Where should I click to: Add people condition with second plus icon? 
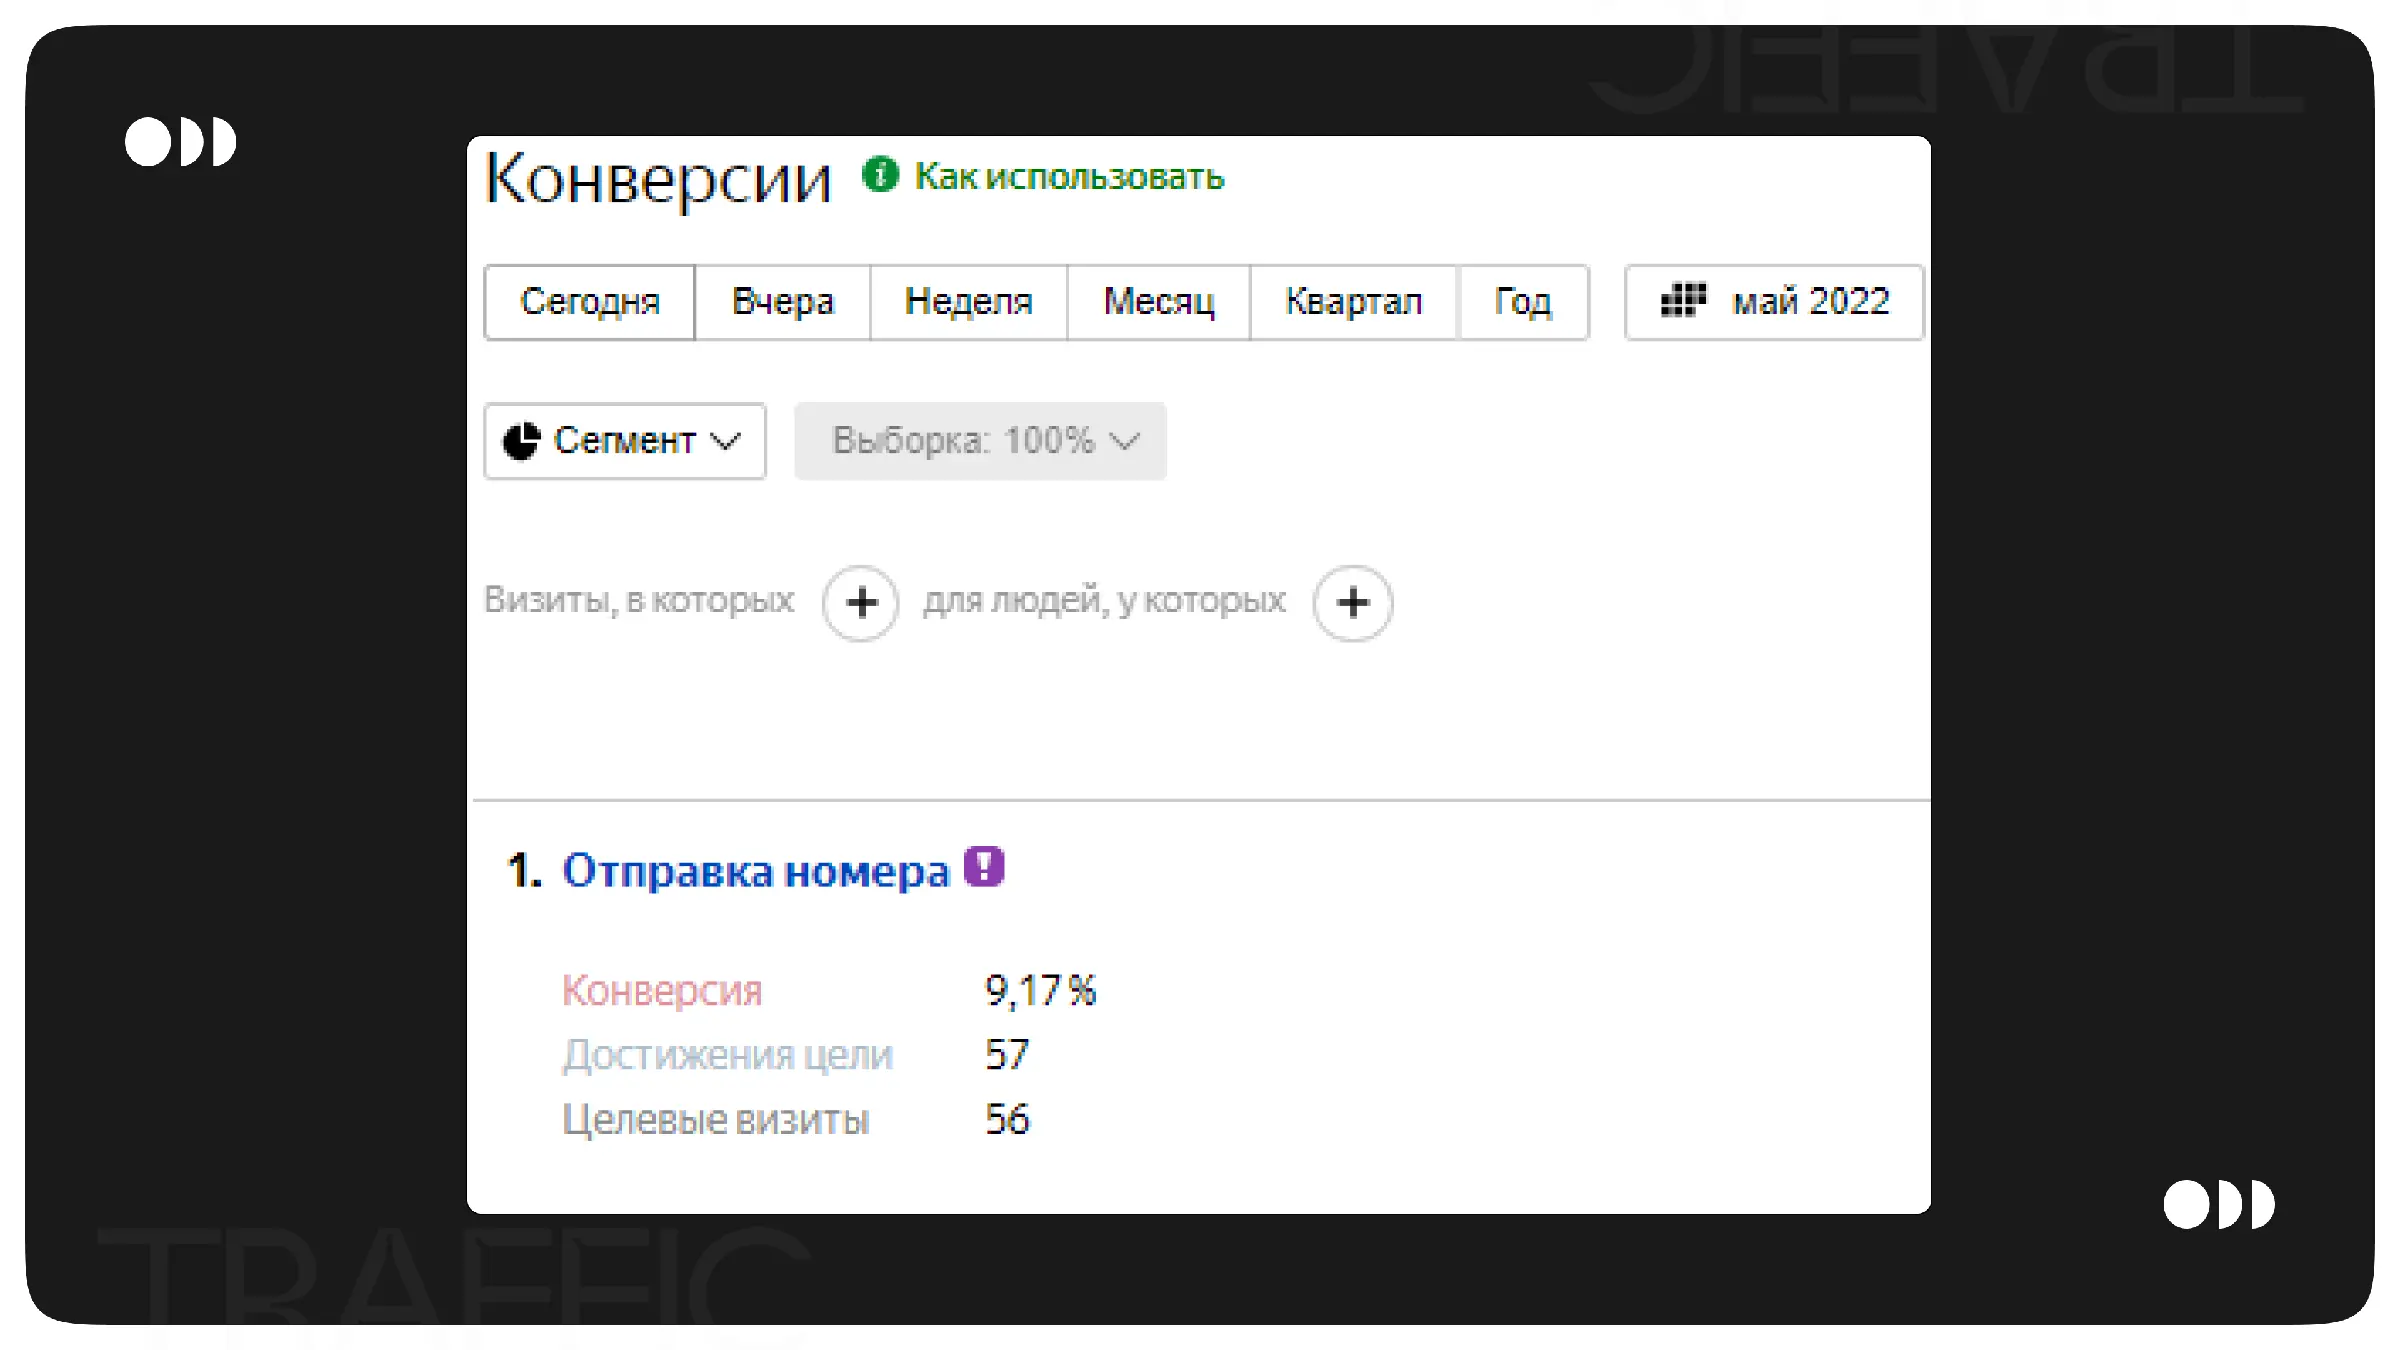pyautogui.click(x=1352, y=603)
